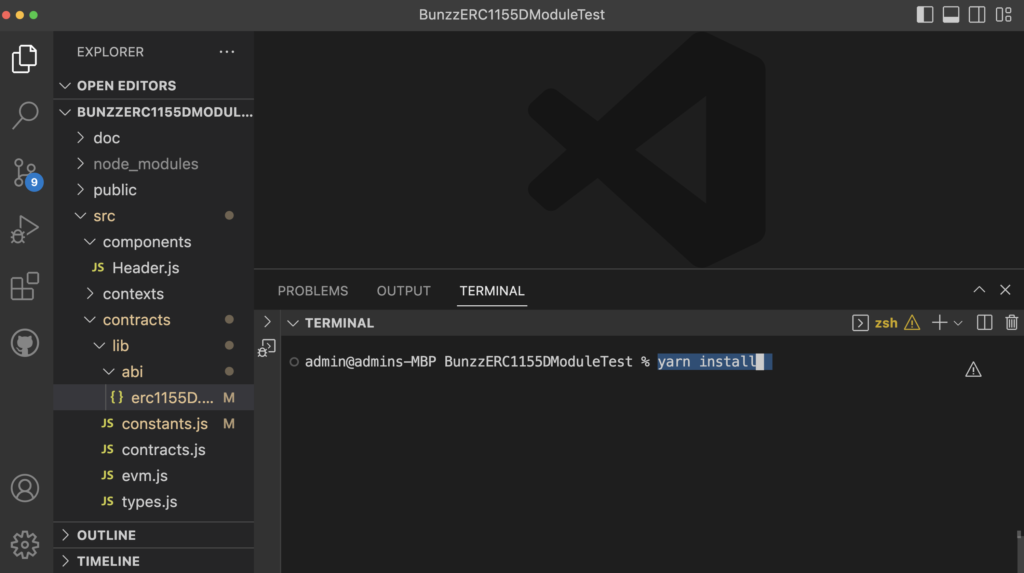
Task: Open Explorer more actions ellipsis
Action: coord(227,52)
